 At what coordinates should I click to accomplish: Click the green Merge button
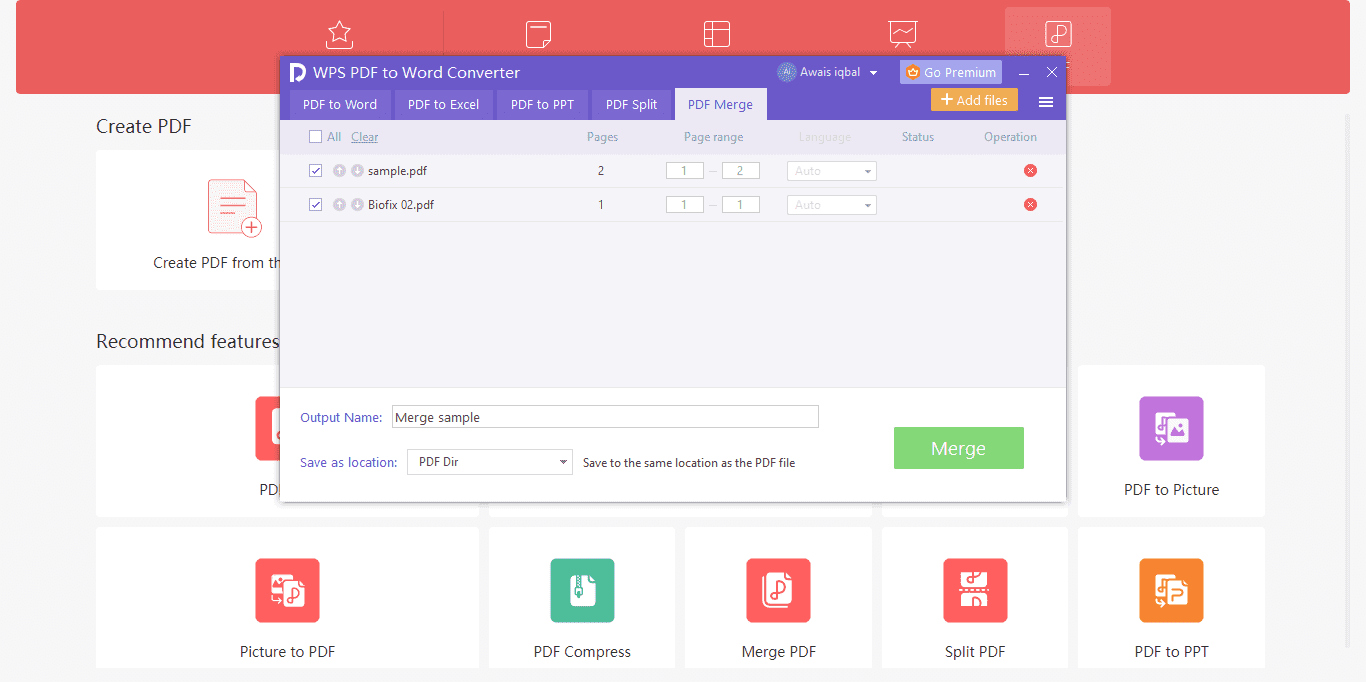pyautogui.click(x=959, y=448)
